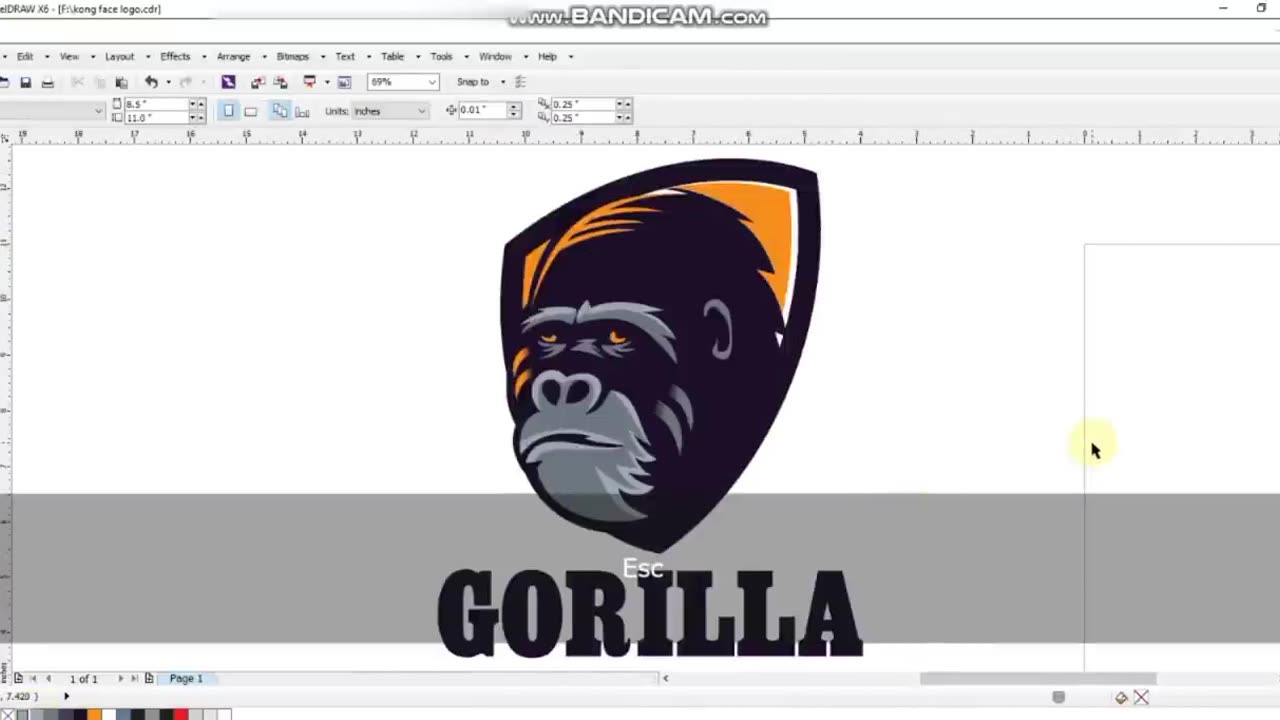Image resolution: width=1280 pixels, height=720 pixels.
Task: Open the Effects menu
Action: tap(175, 57)
